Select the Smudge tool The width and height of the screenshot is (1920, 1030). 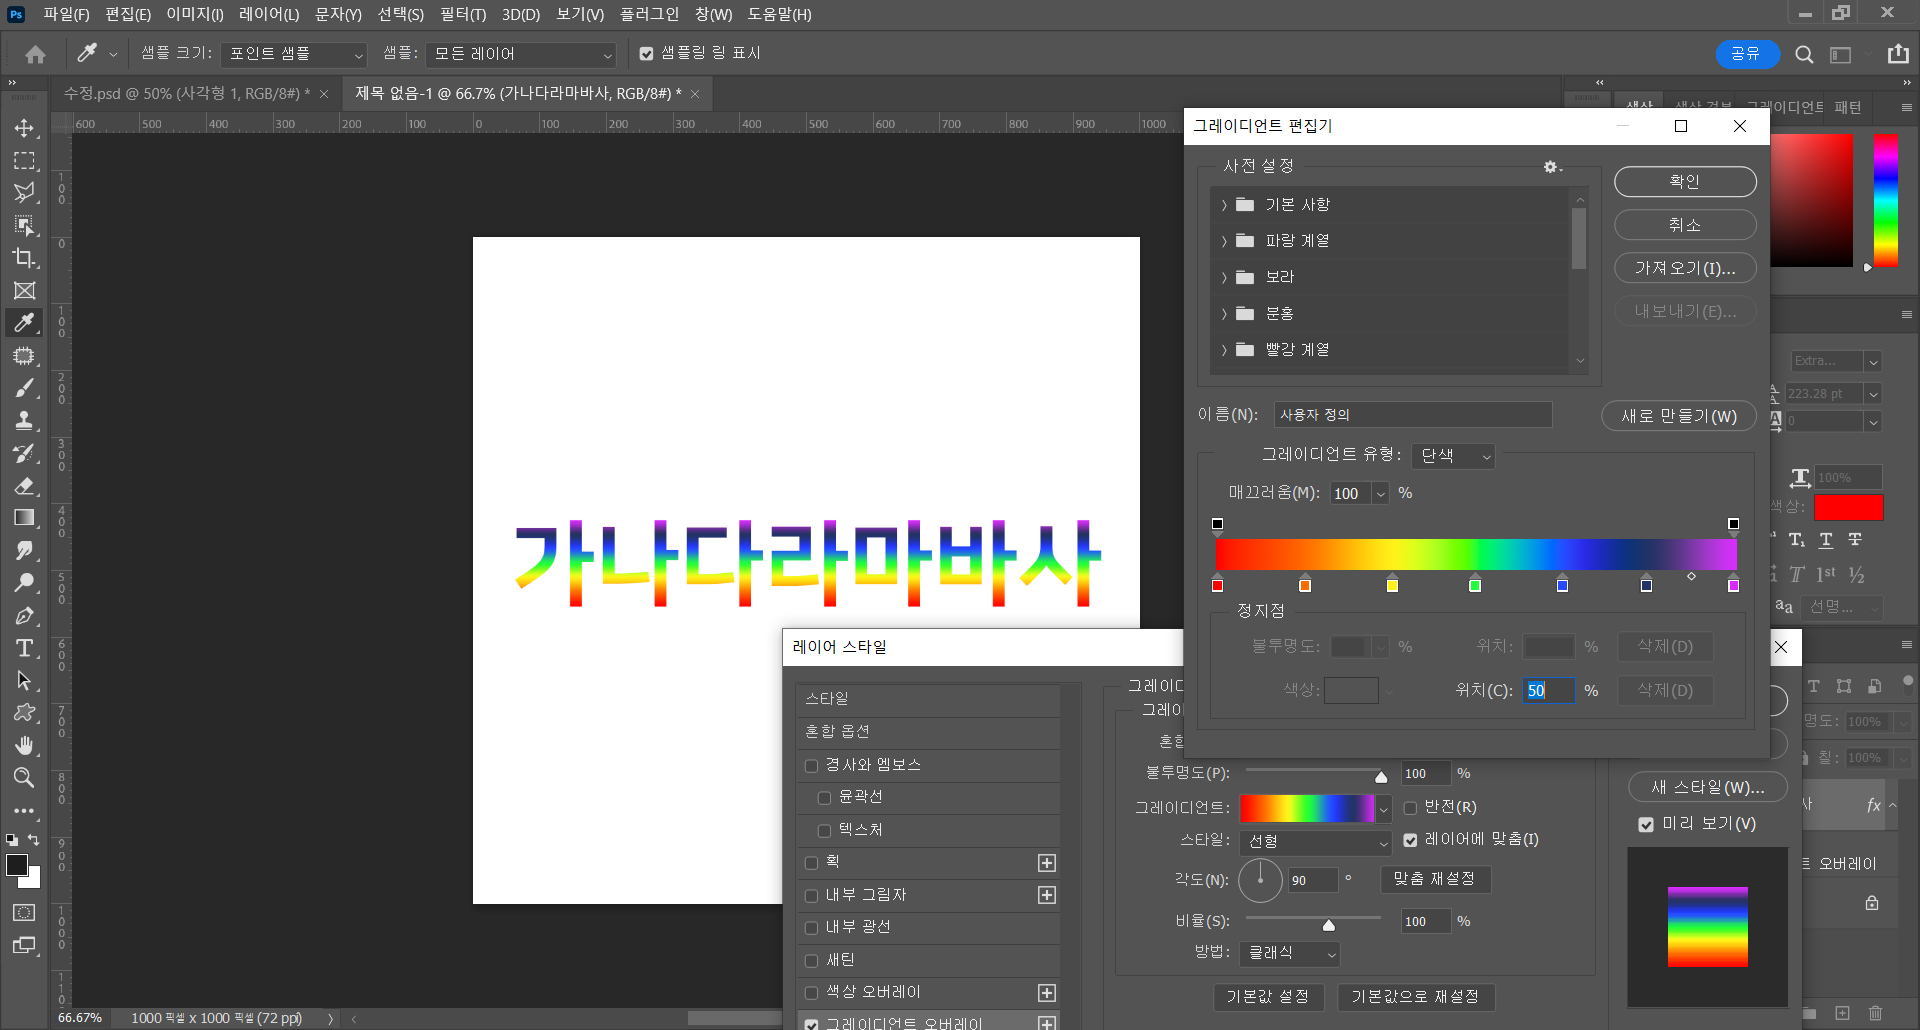click(24, 551)
